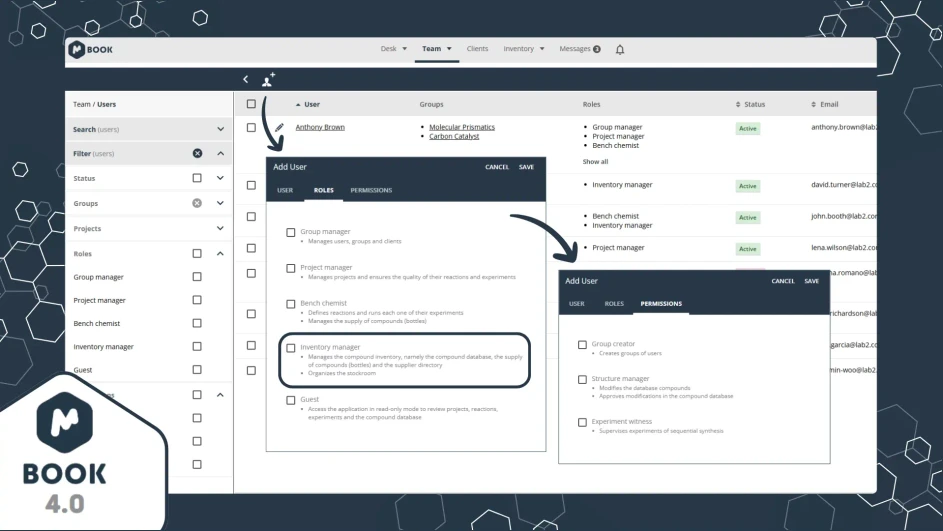Expand the Groups filter
This screenshot has height=531, width=943.
pos(220,203)
